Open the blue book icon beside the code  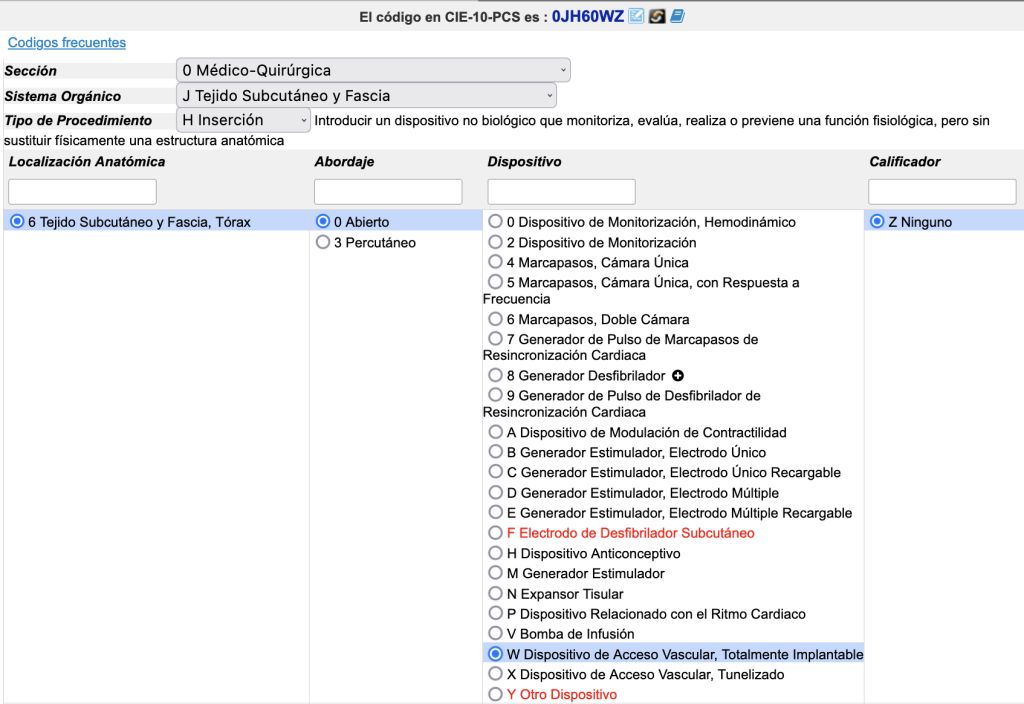[x=677, y=17]
